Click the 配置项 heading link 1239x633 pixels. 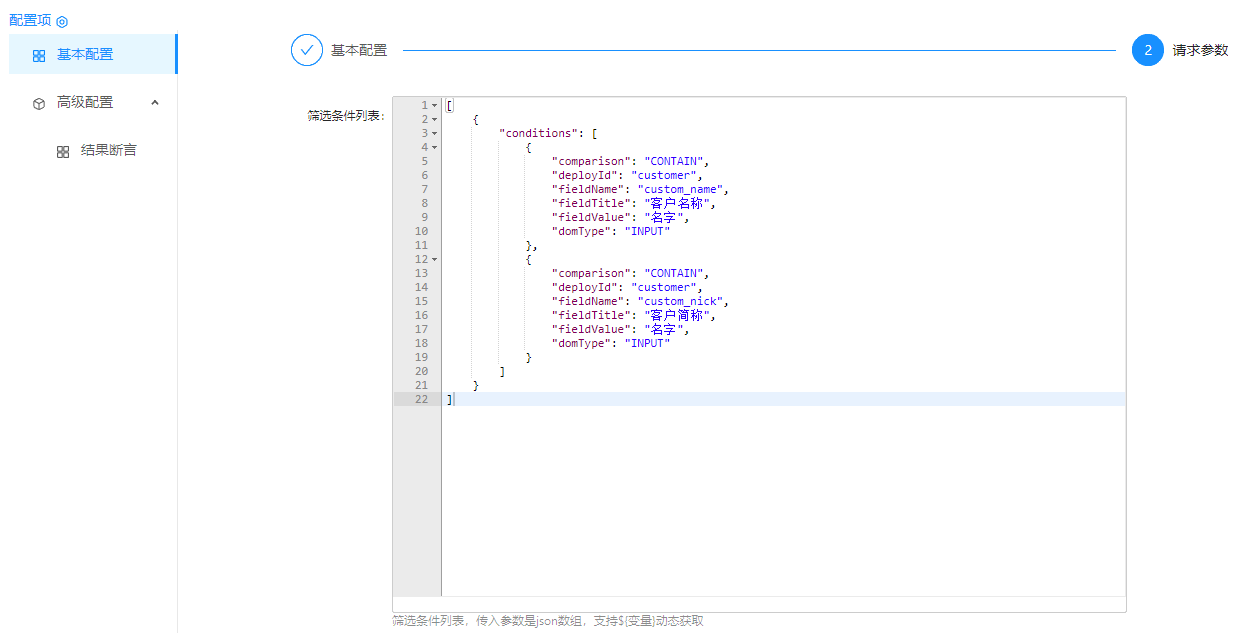coord(30,20)
